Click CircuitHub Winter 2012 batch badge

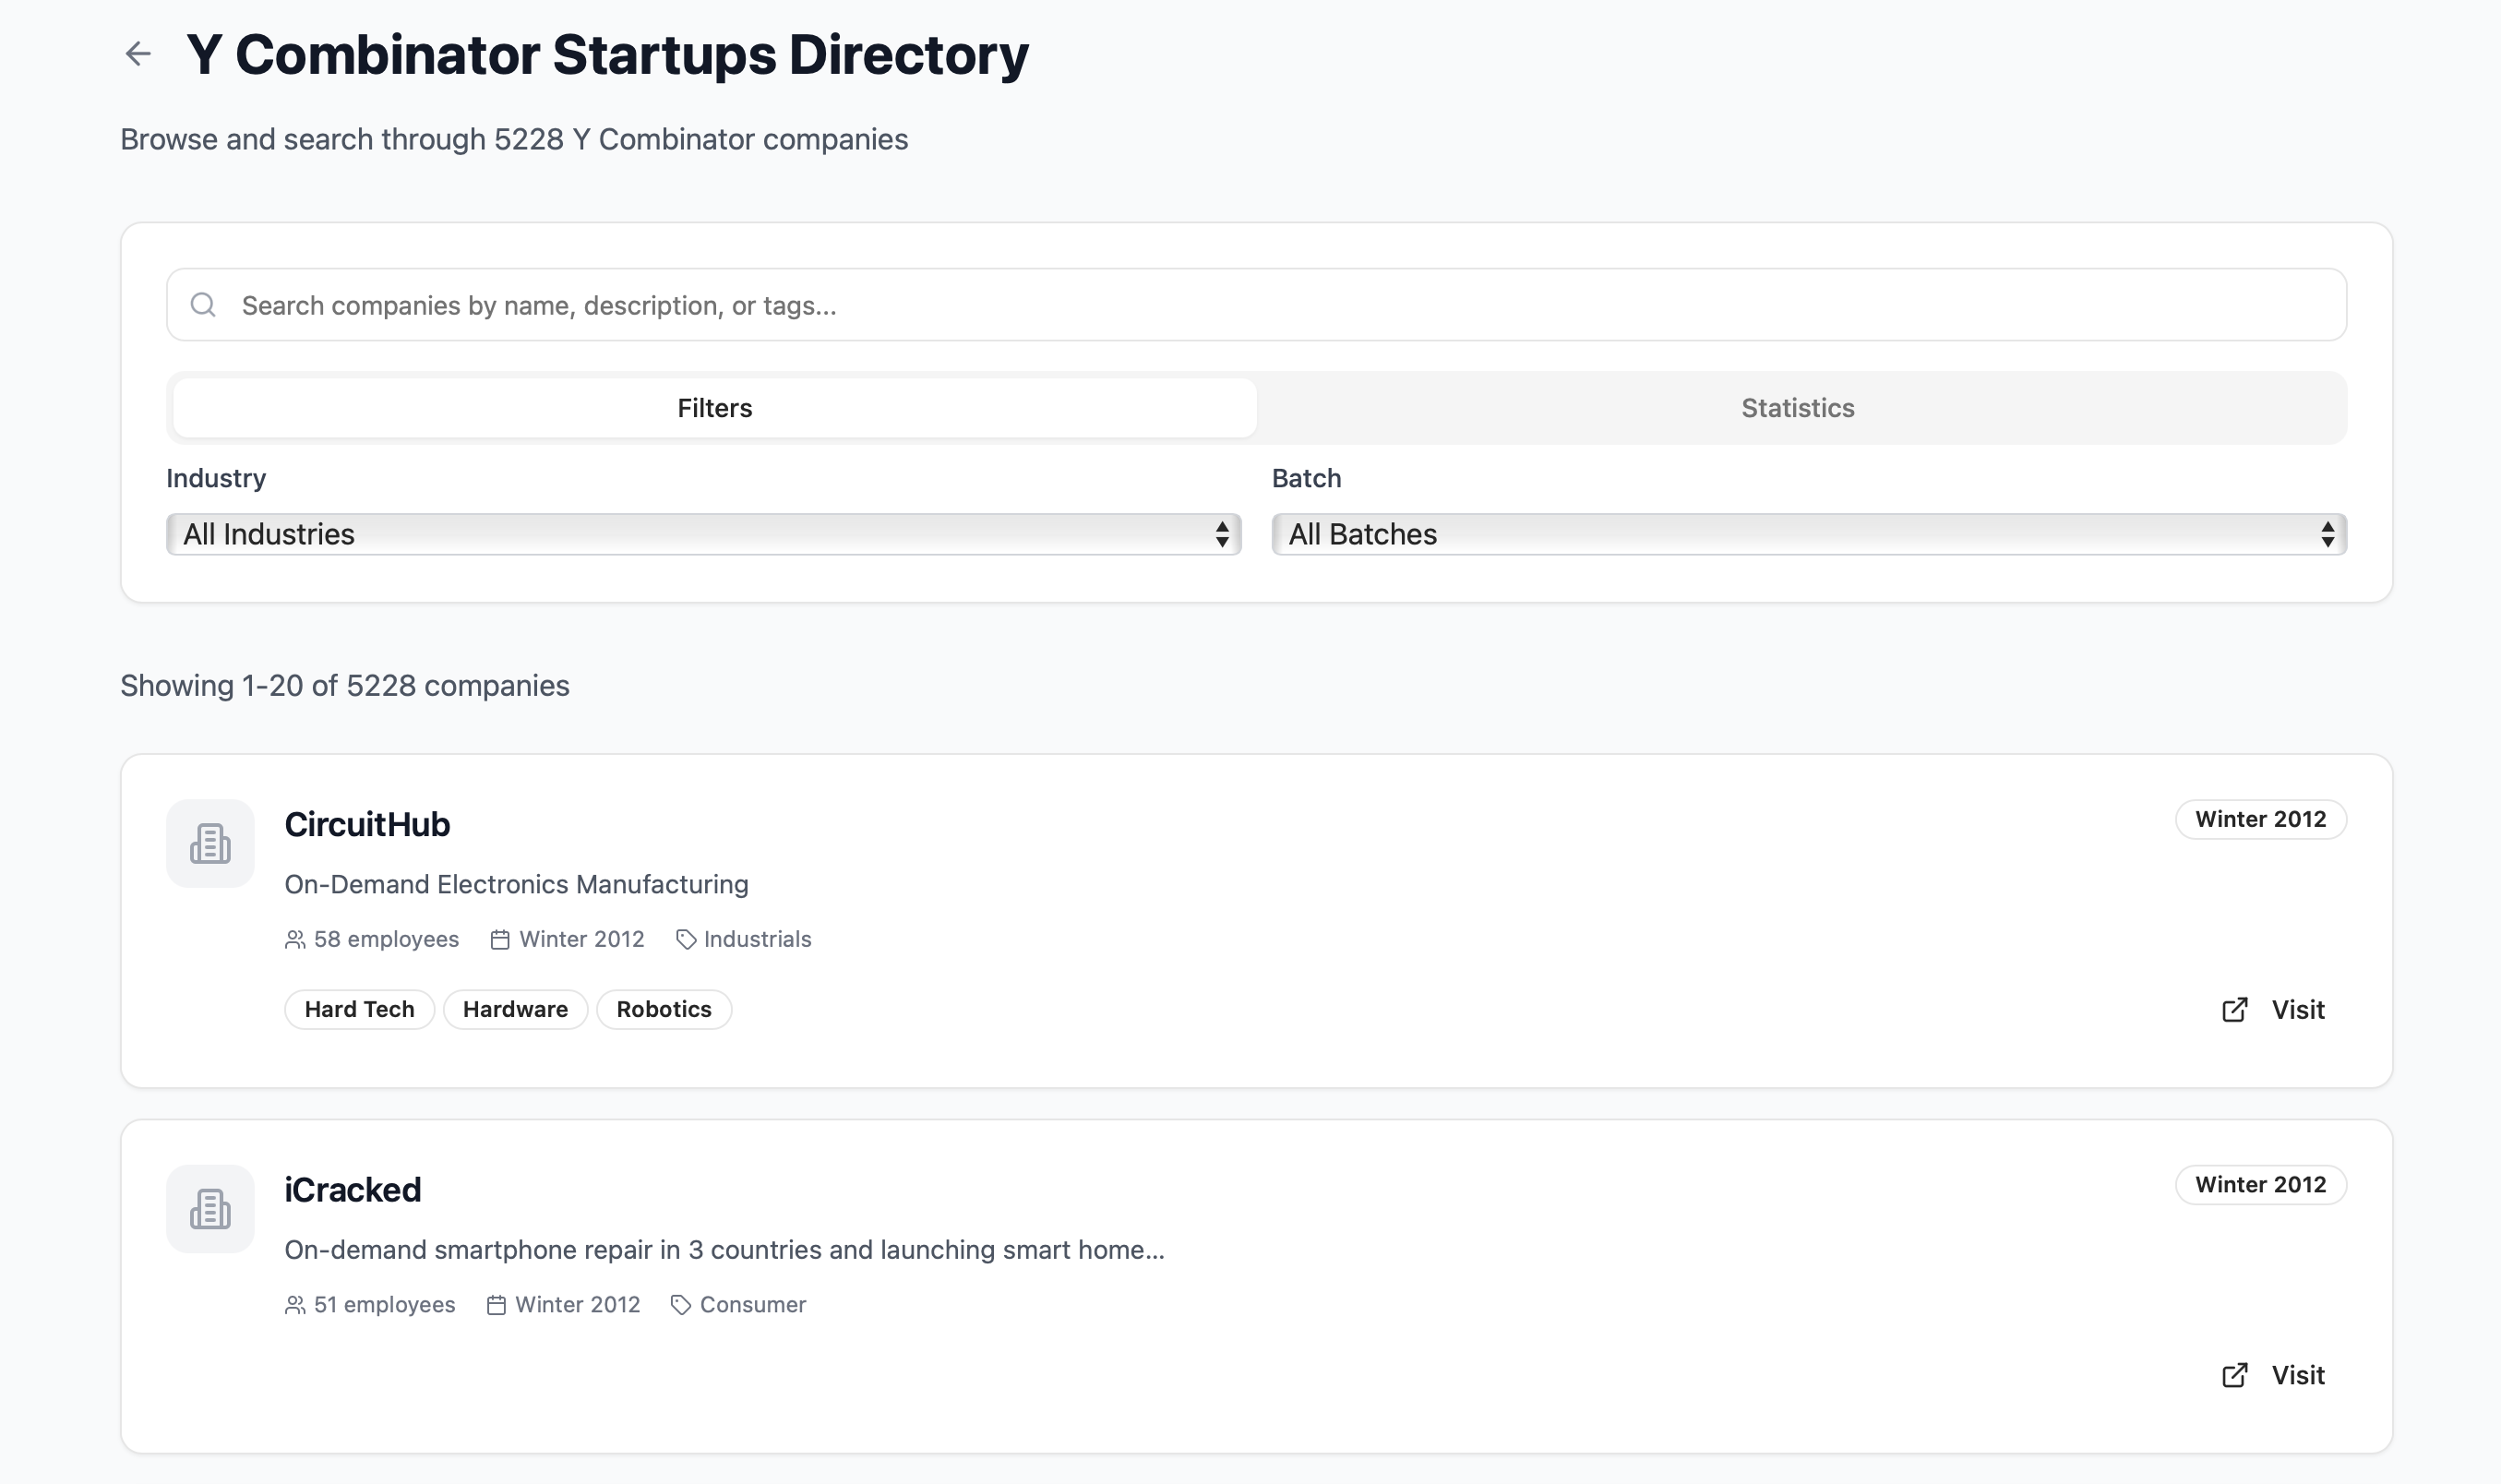(2259, 819)
